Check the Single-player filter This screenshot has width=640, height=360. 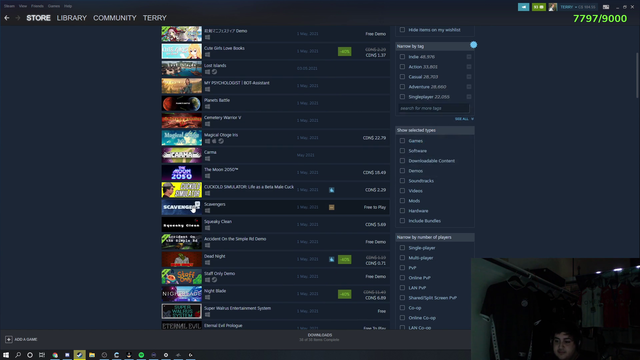pos(402,248)
